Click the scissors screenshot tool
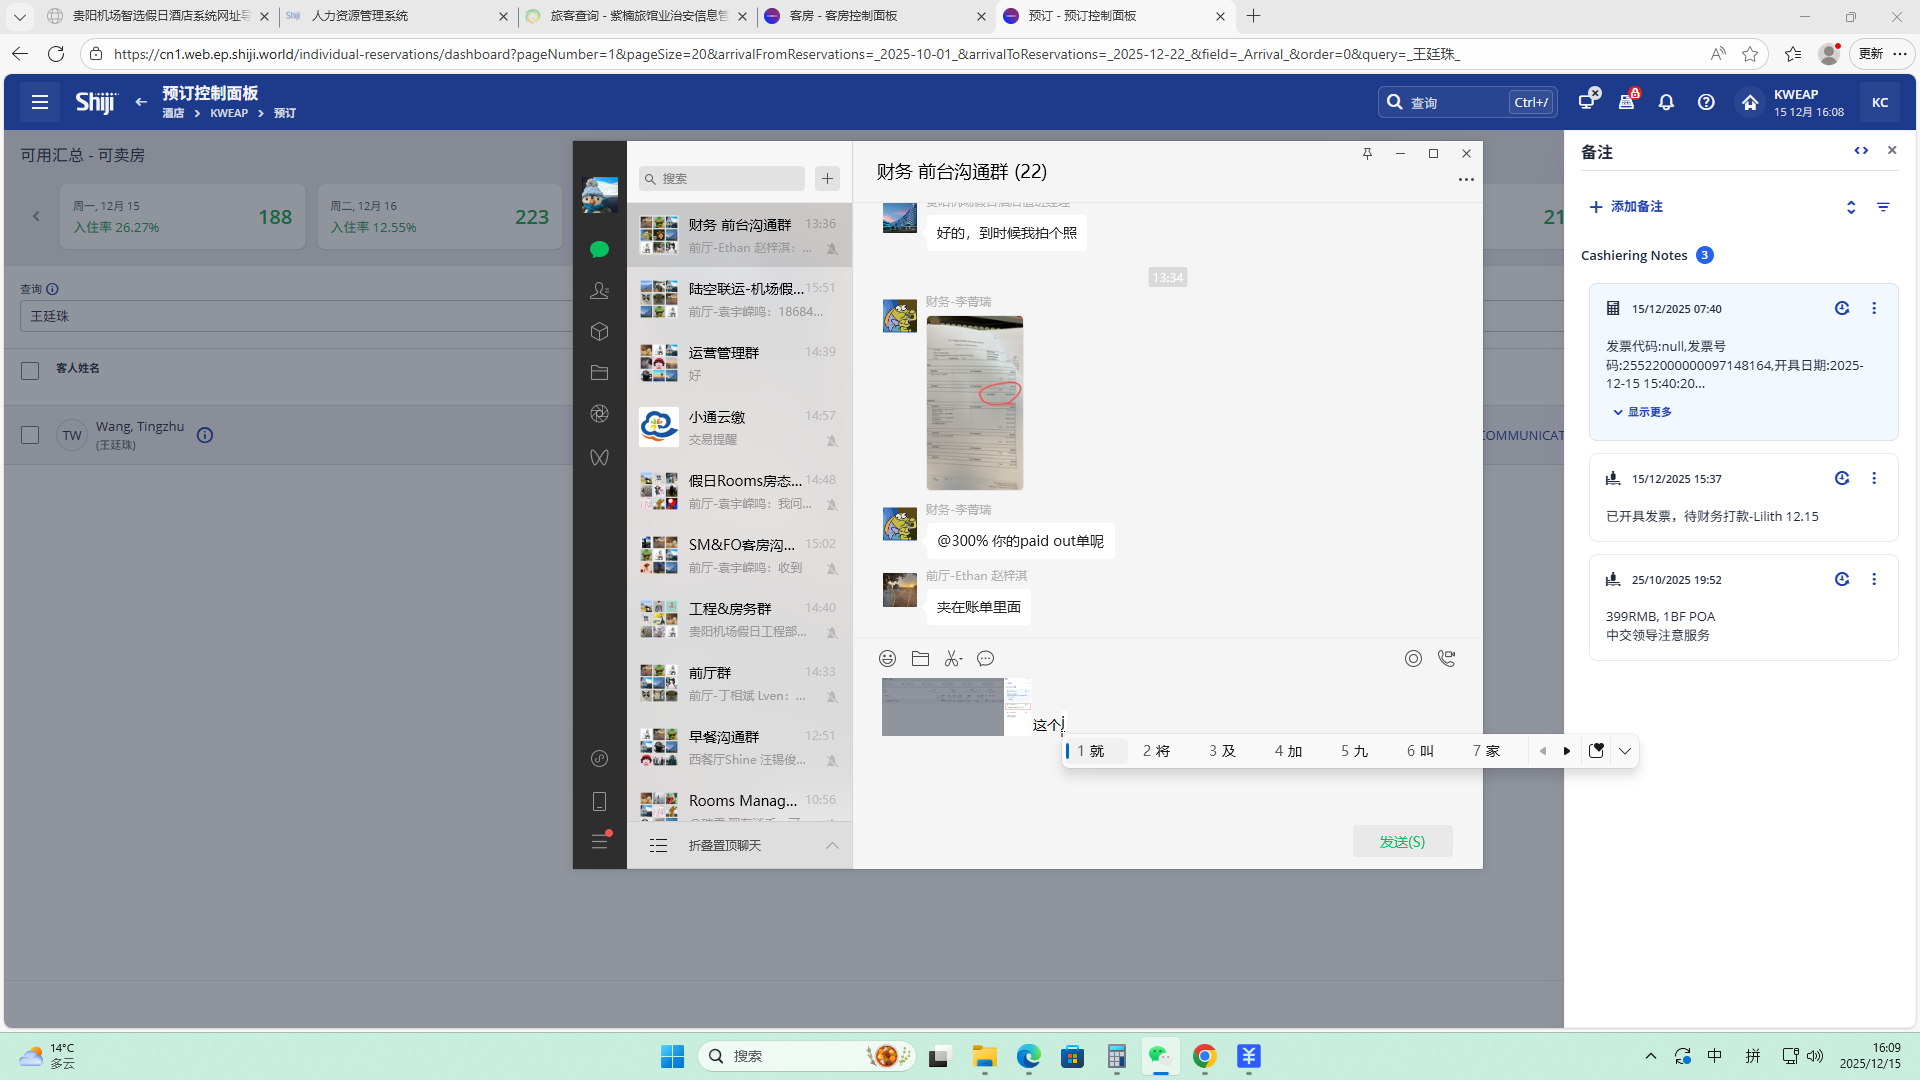This screenshot has width=1920, height=1080. pyautogui.click(x=953, y=659)
